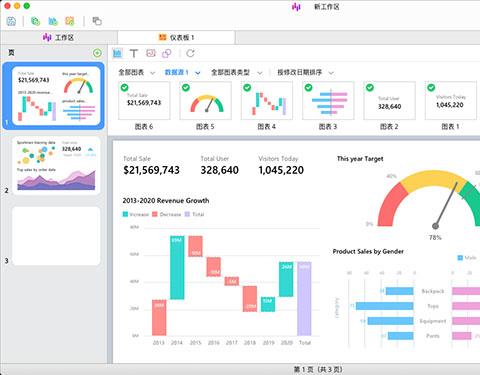The height and width of the screenshot is (375, 480).
Task: Select the text tool T icon
Action: point(134,53)
